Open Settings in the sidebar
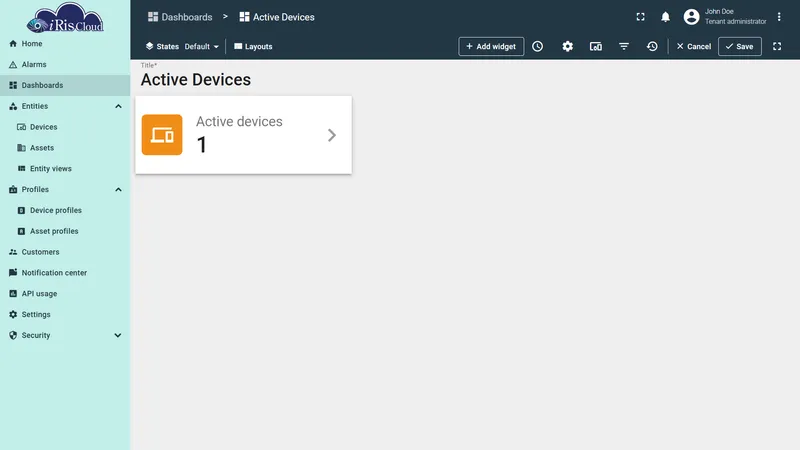Screen dimensions: 800x450 [x=65, y=314]
